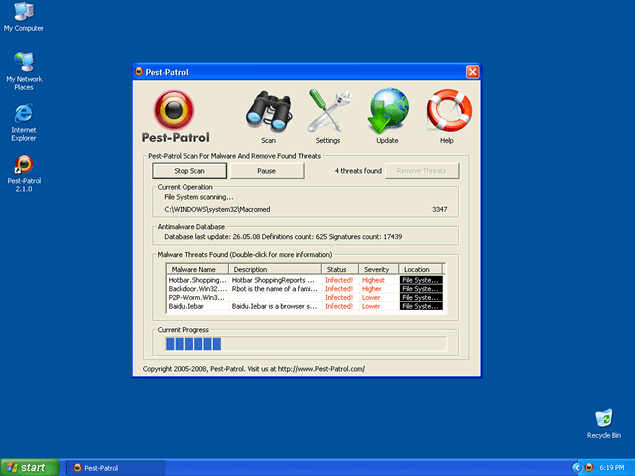Open Settings with the tools icon
Image resolution: width=635 pixels, height=476 pixels.
pos(328,112)
